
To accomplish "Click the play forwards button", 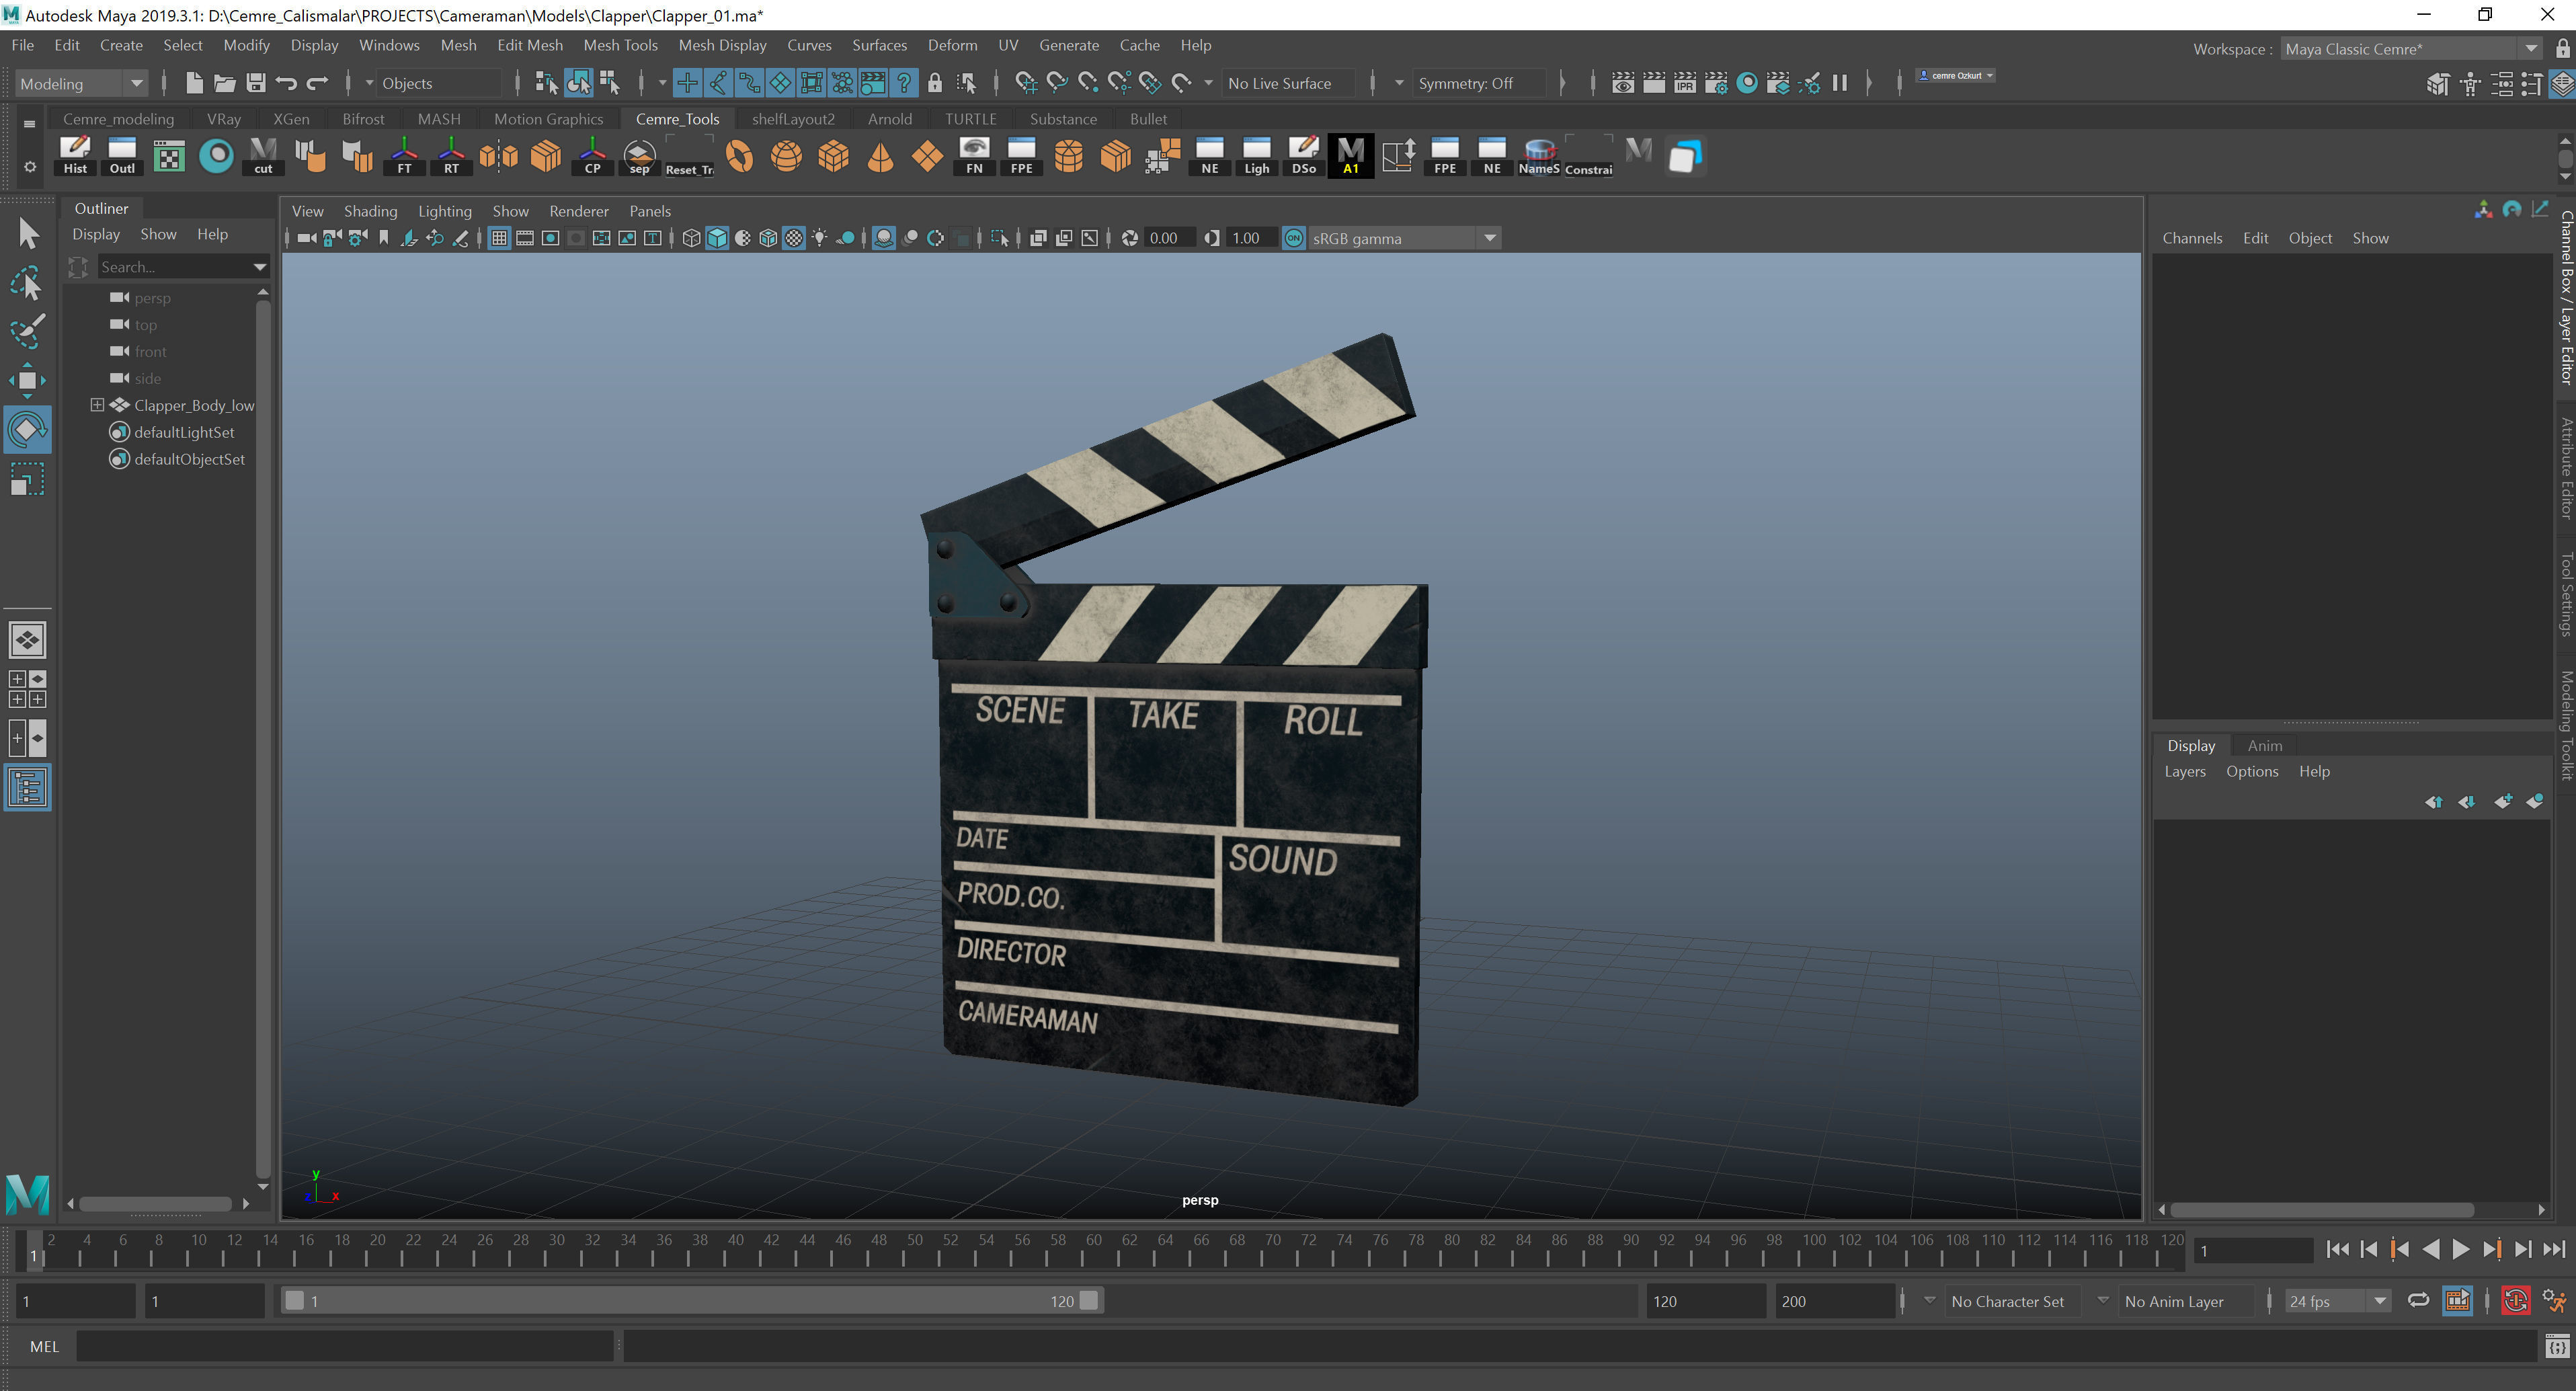I will click(2460, 1249).
